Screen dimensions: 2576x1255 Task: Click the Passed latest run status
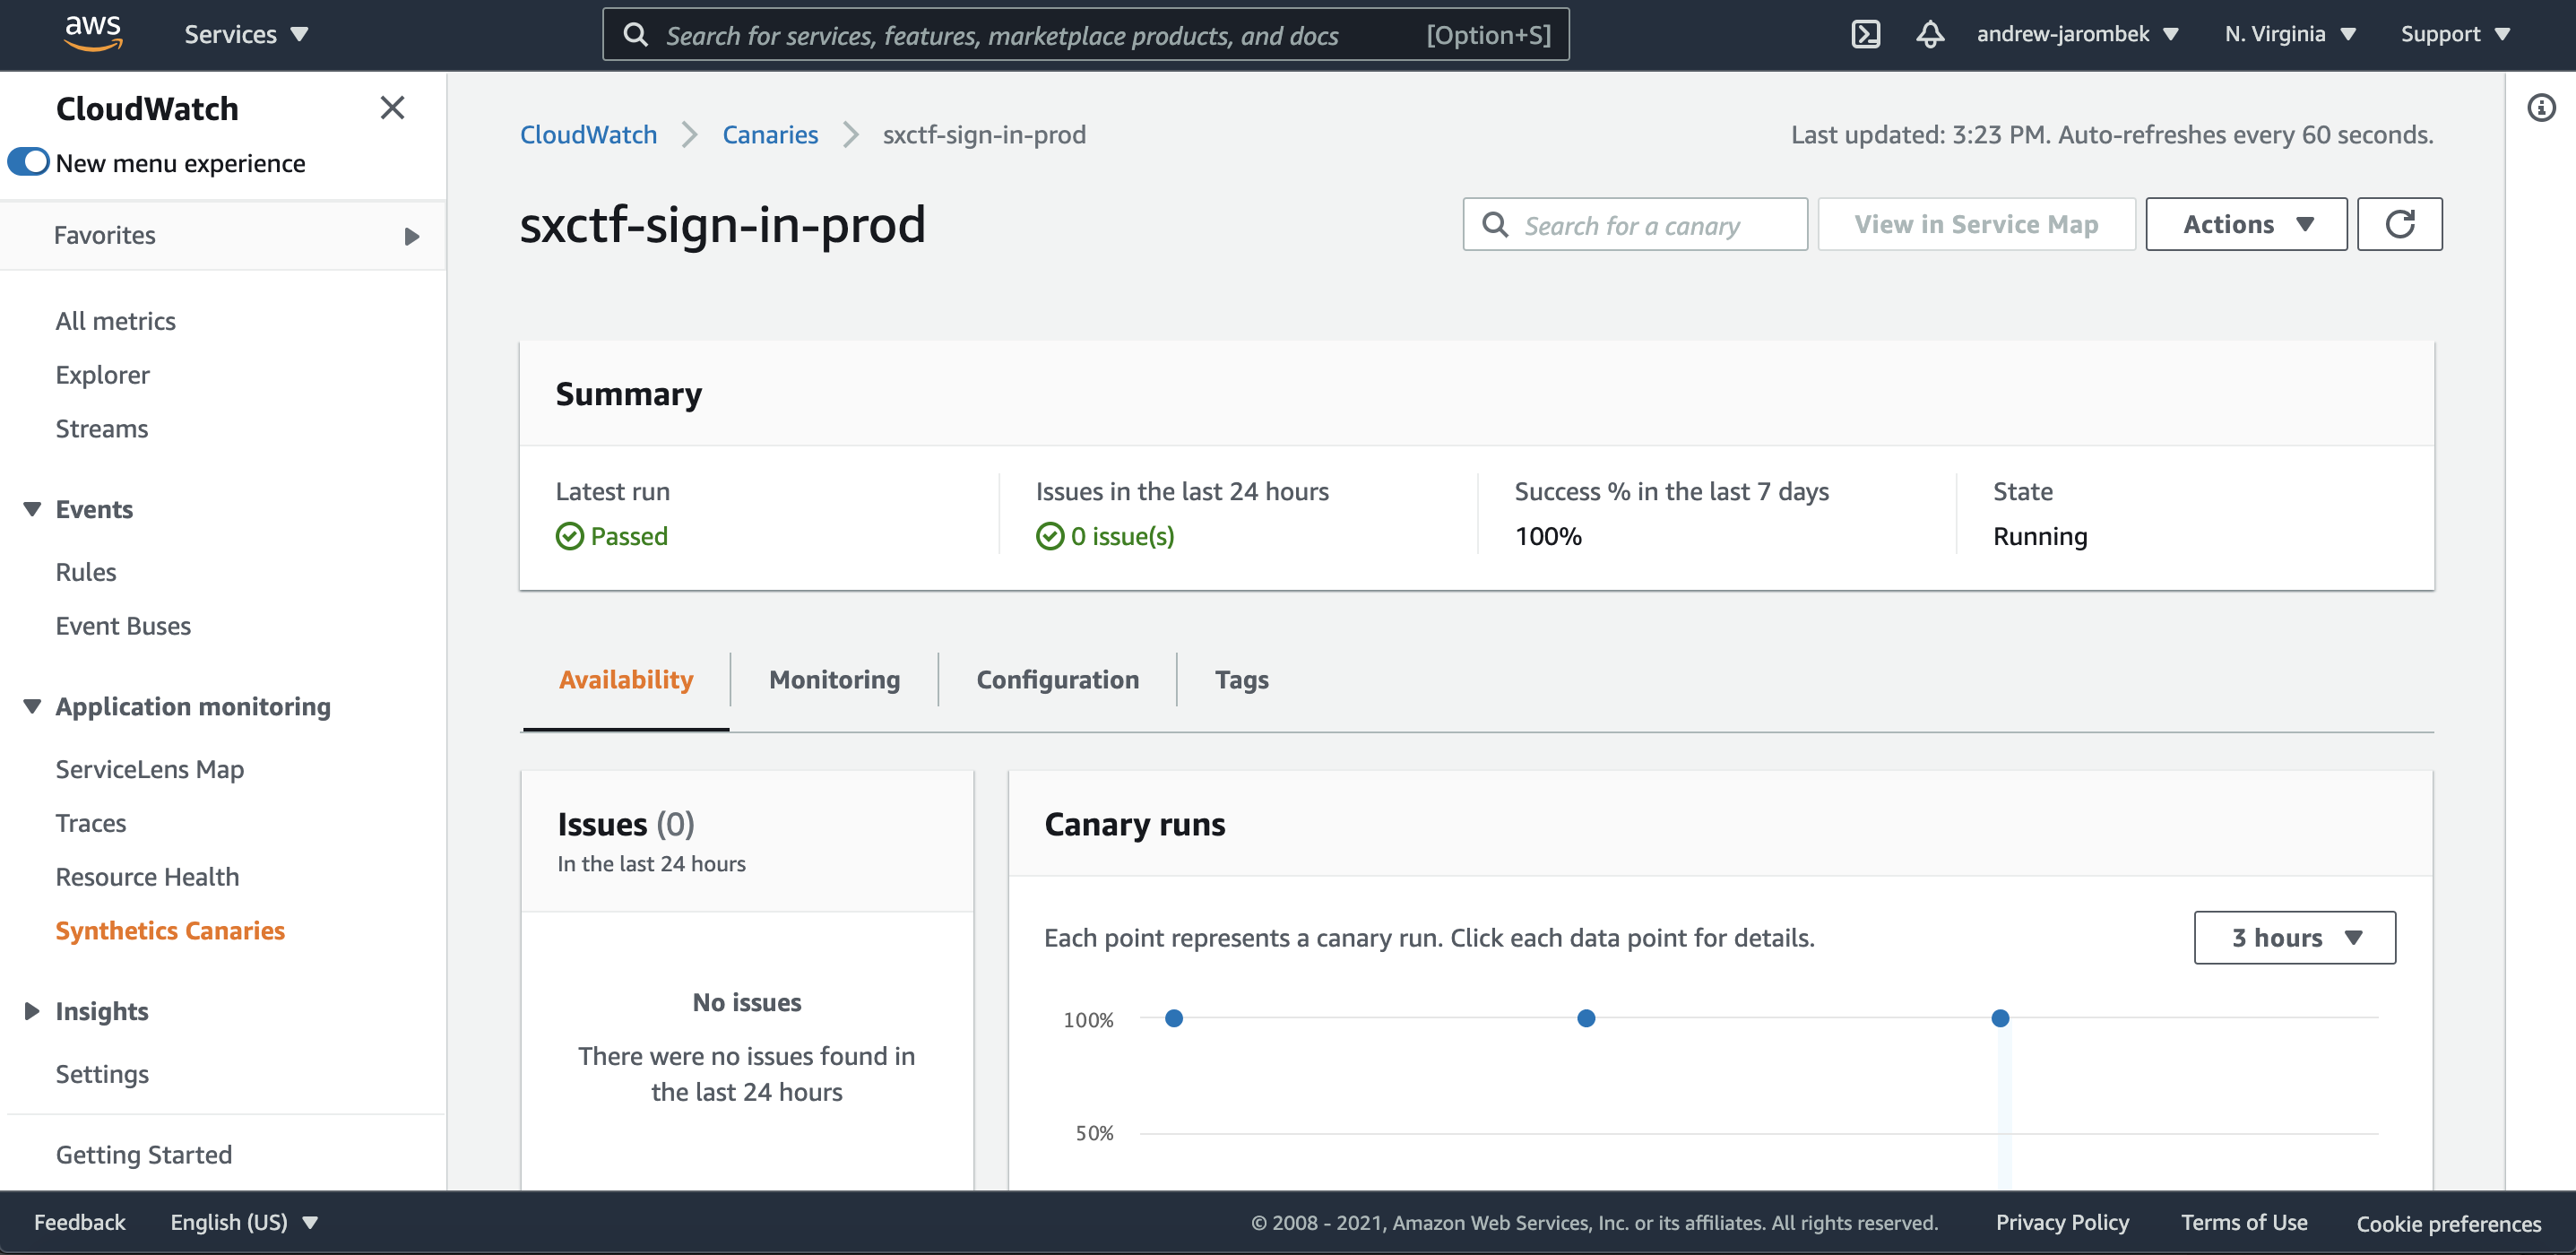pos(612,536)
